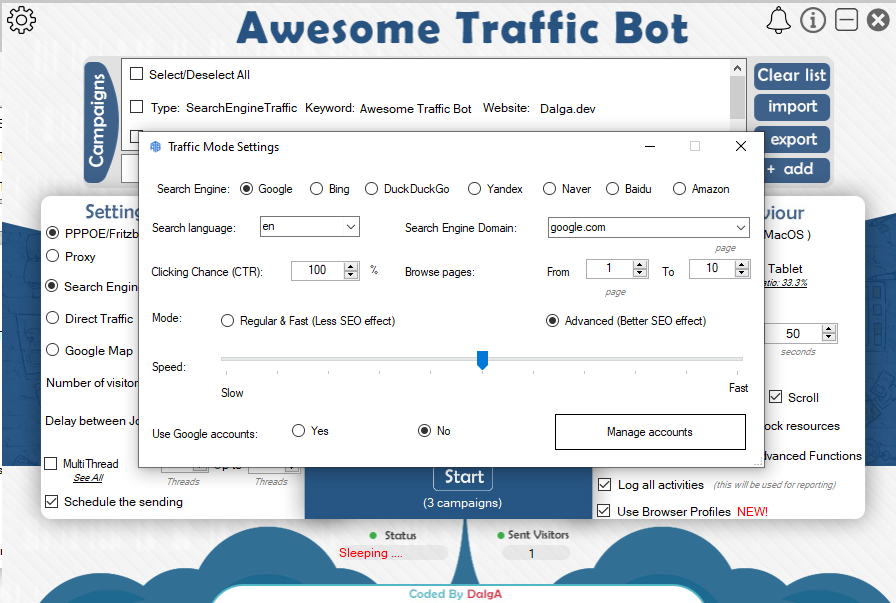This screenshot has height=603, width=896.
Task: Select DuckDuckGo as search engine
Action: [371, 189]
